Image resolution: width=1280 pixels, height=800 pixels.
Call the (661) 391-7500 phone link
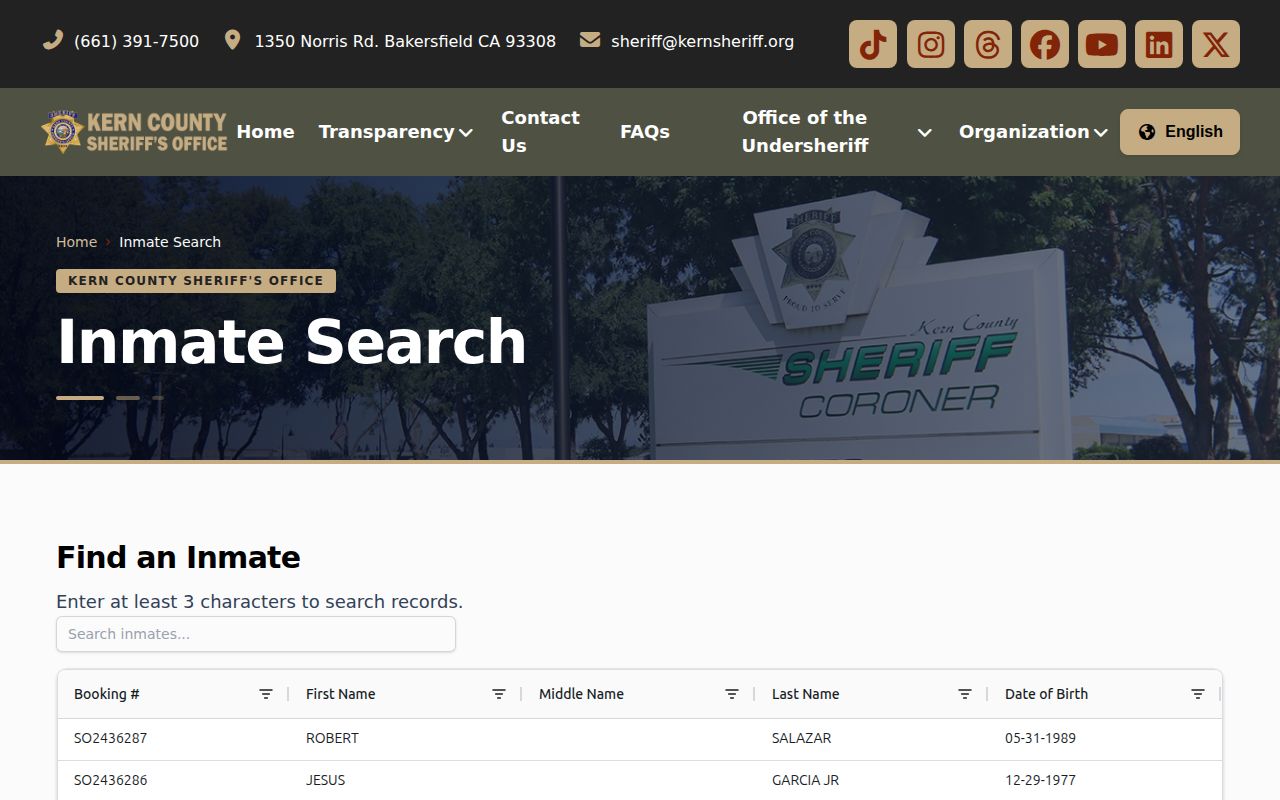pyautogui.click(x=121, y=41)
